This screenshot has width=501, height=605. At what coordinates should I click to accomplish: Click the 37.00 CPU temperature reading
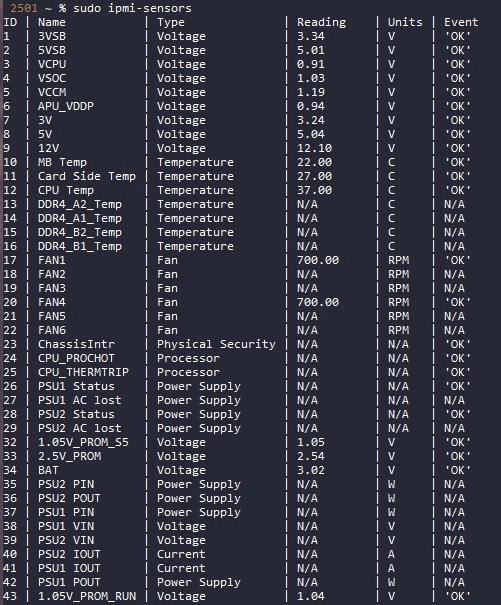[x=314, y=190]
